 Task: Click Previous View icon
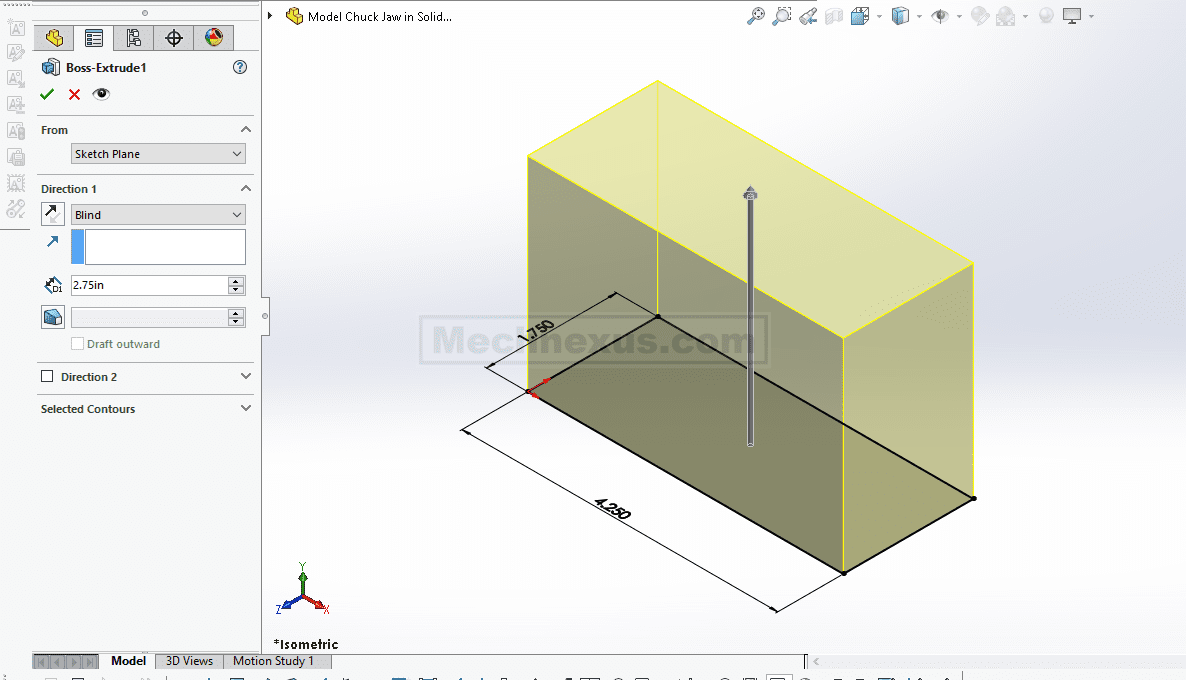(x=808, y=16)
